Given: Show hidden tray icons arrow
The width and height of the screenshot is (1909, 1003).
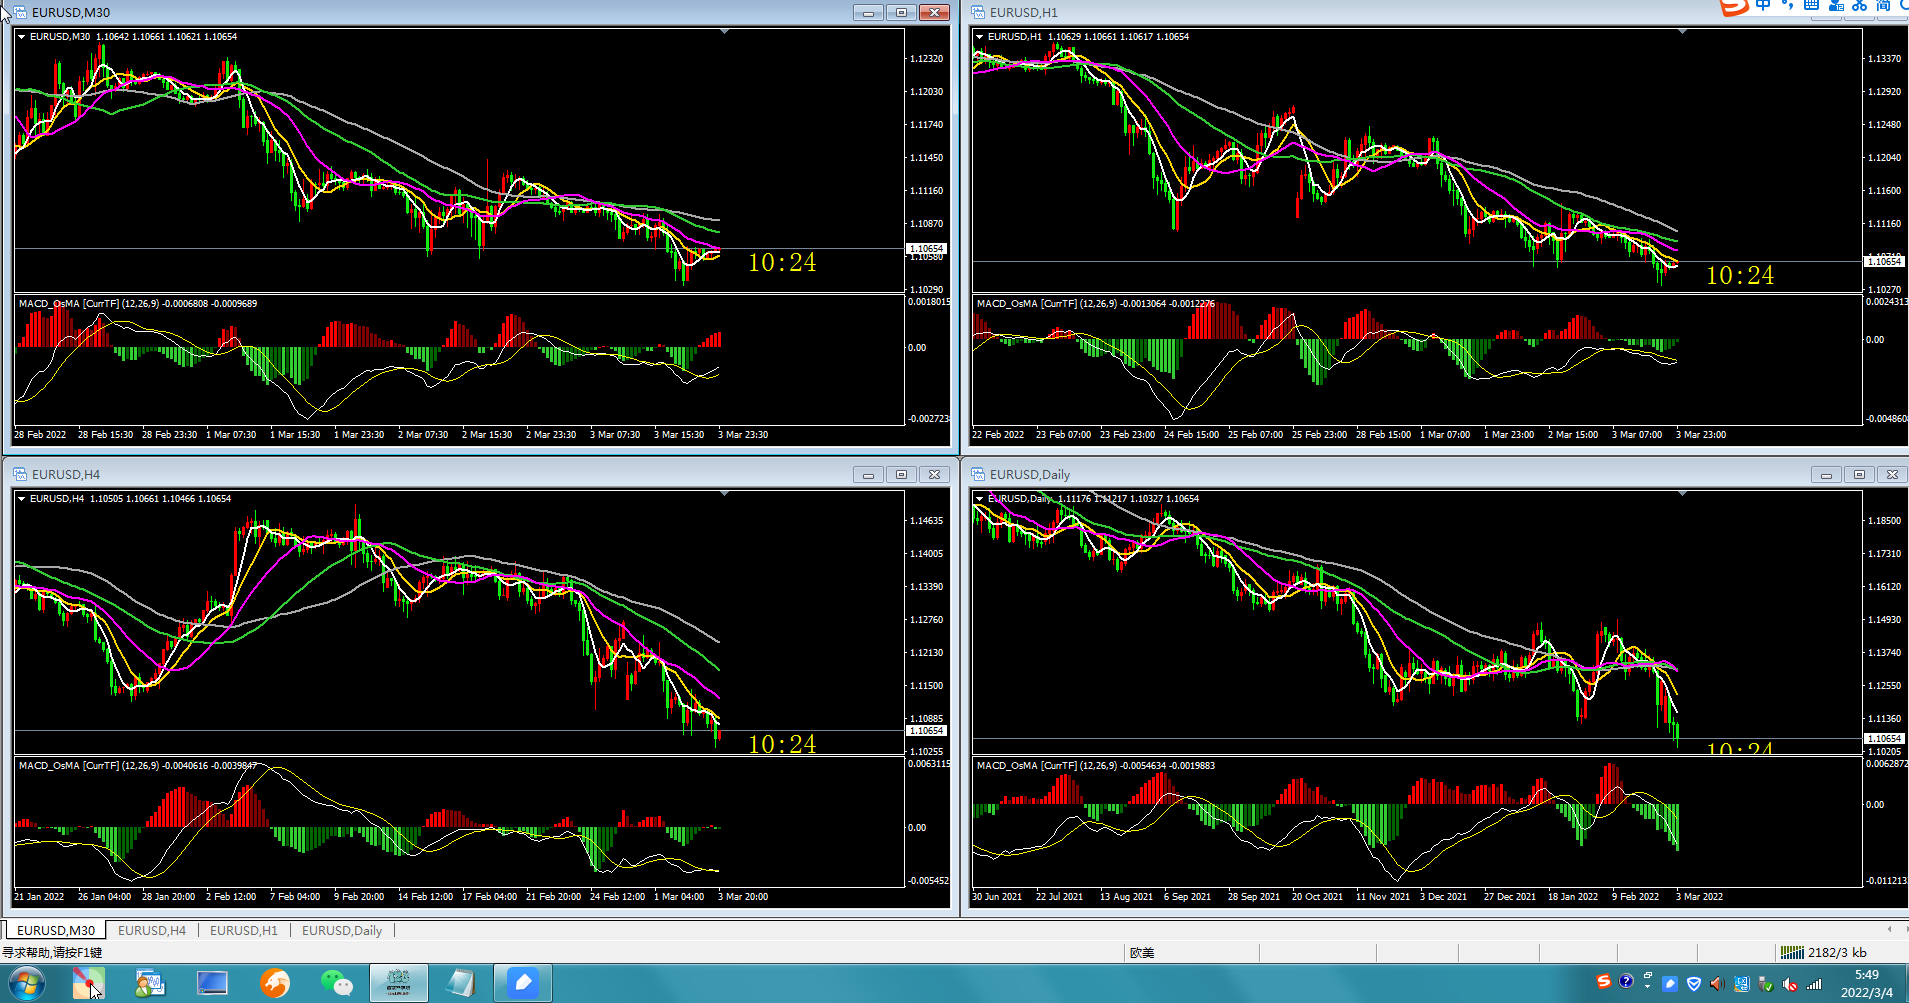Looking at the screenshot, I should coord(1647,986).
